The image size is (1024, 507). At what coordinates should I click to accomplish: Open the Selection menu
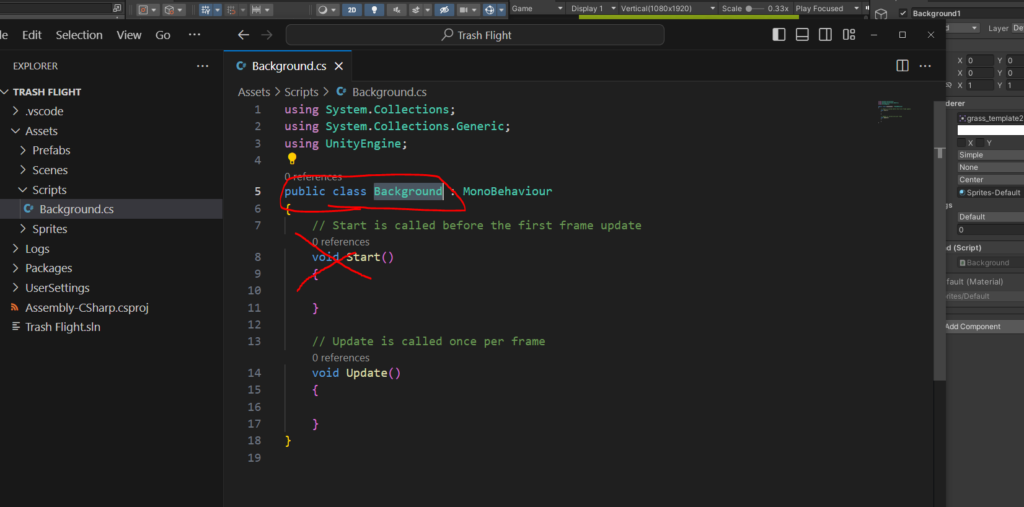click(79, 35)
